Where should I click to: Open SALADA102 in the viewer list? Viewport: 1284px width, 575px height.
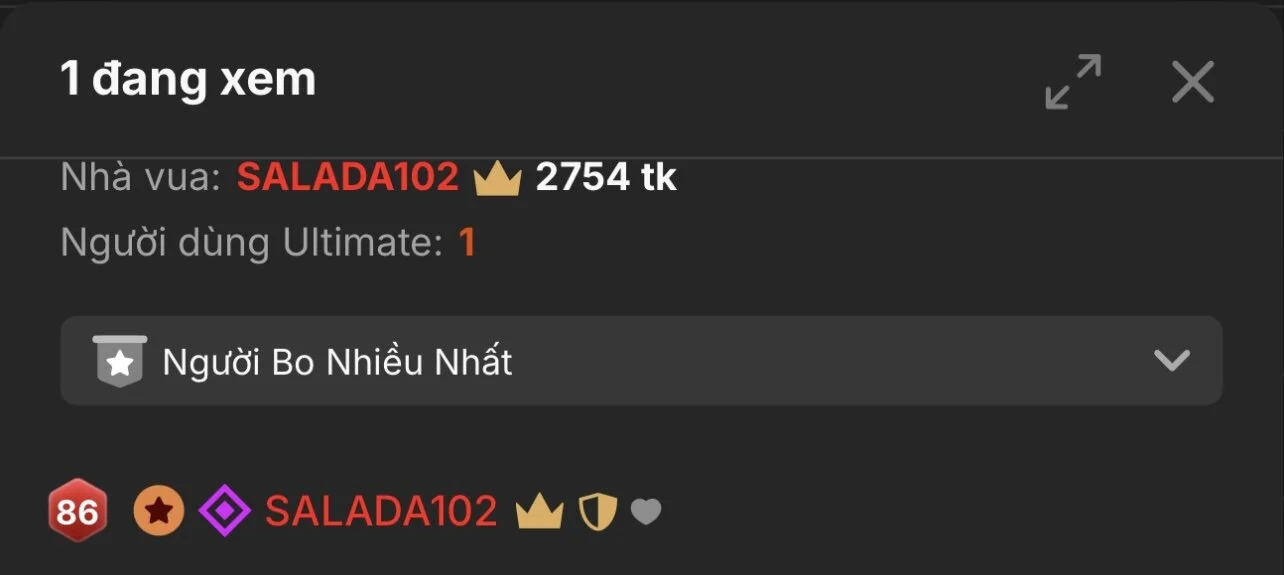click(x=381, y=512)
